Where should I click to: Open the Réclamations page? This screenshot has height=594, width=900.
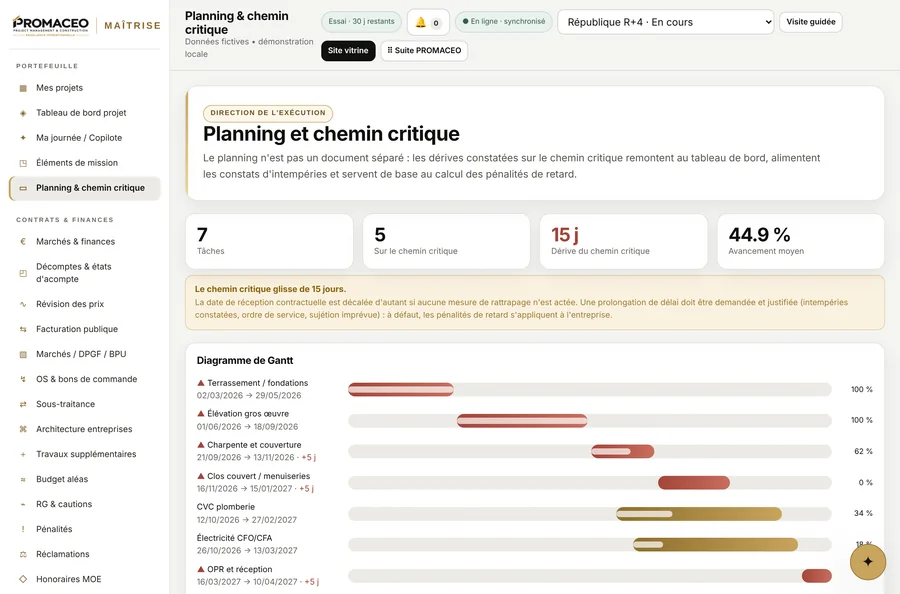[85, 554]
